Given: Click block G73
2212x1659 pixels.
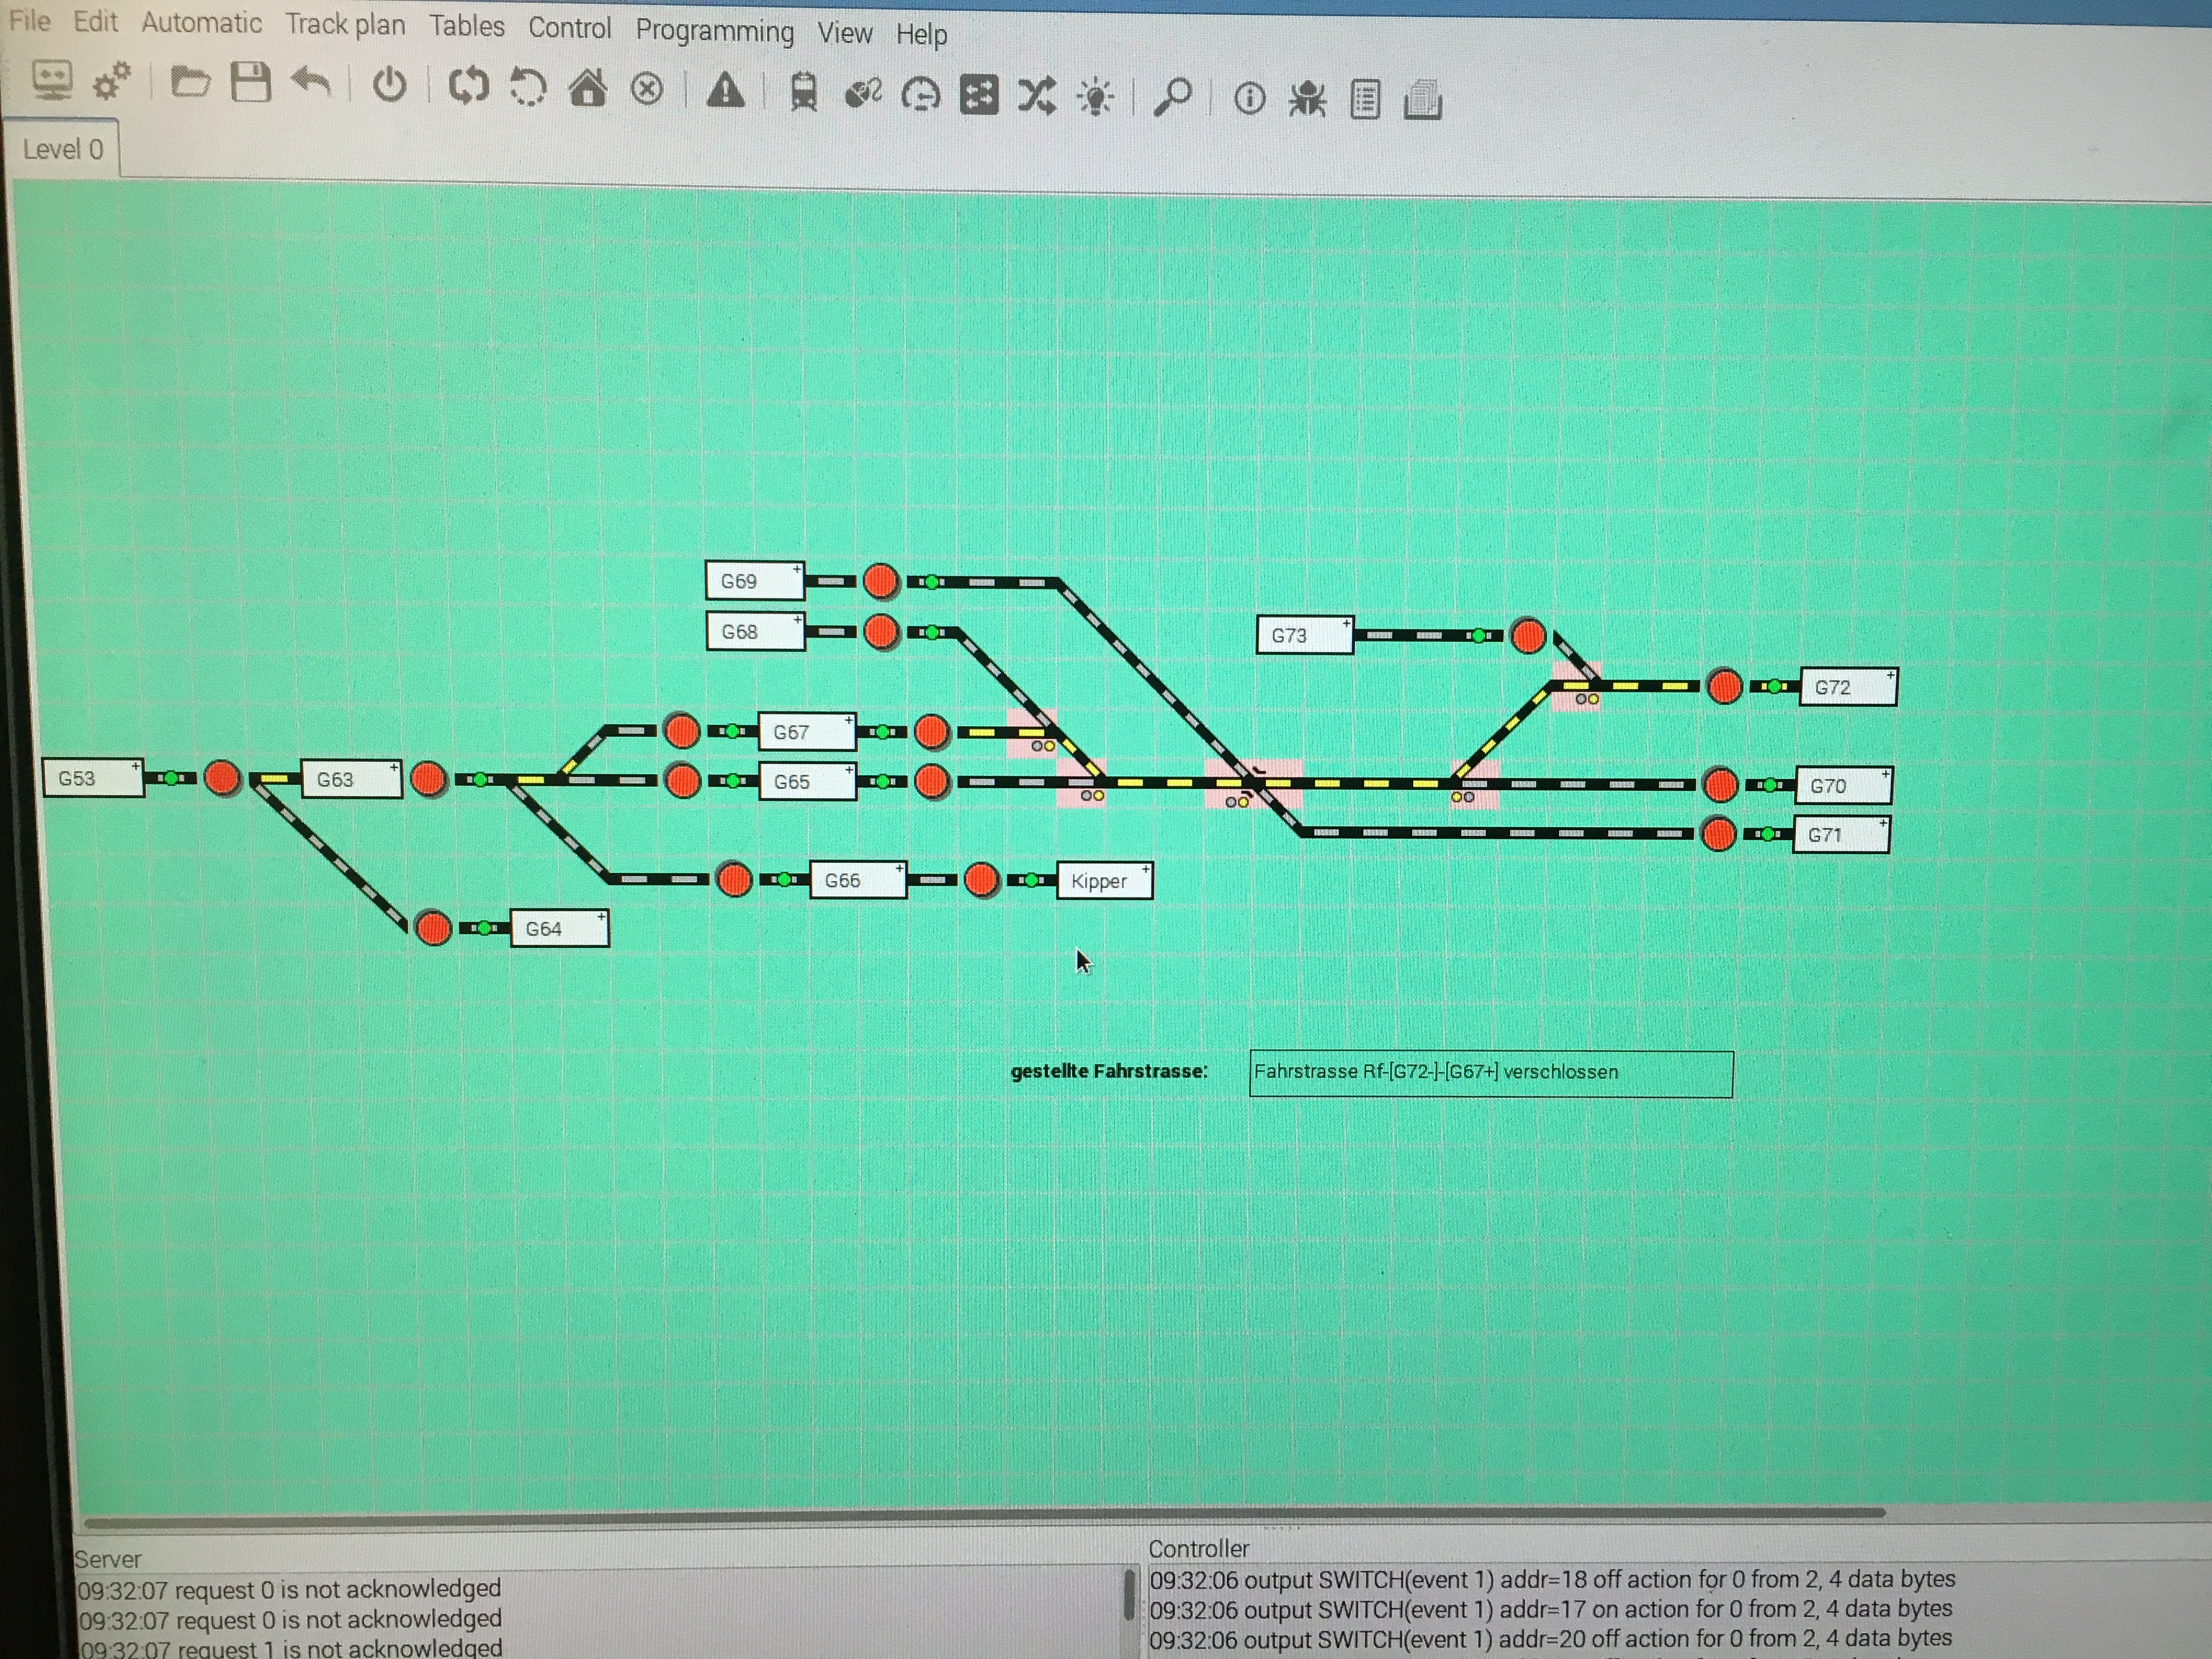Looking at the screenshot, I should 1305,635.
